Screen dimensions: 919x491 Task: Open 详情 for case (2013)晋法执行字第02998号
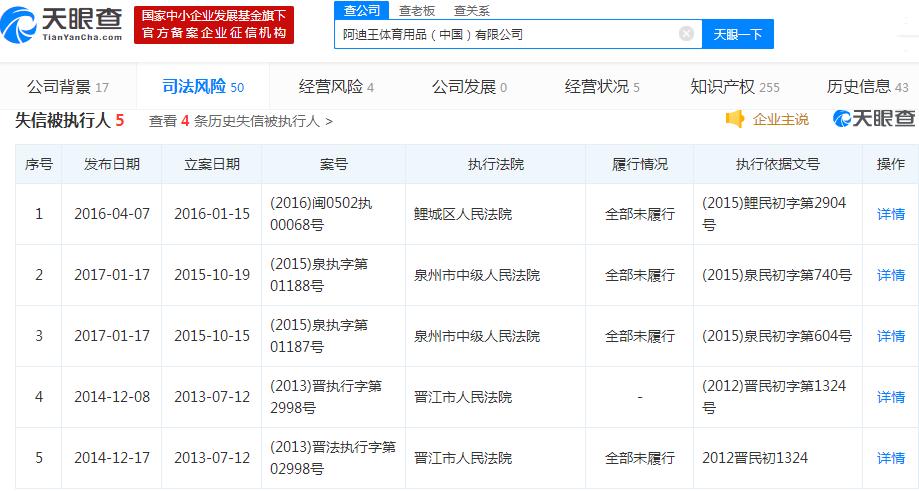890,458
